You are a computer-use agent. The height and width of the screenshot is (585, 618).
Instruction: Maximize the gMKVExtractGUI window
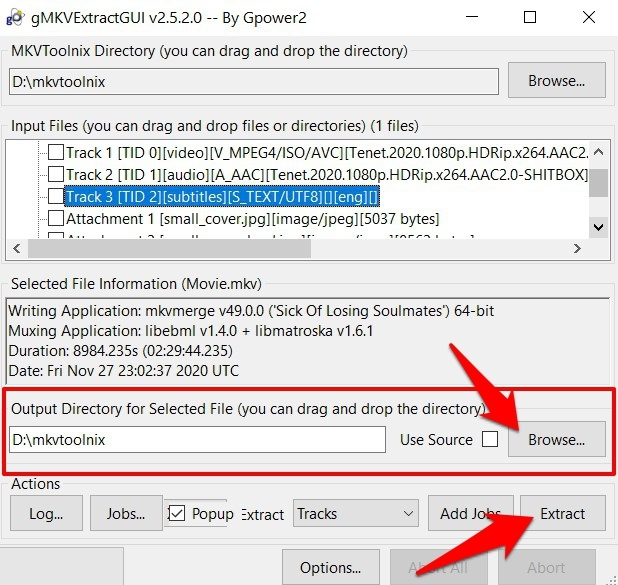530,17
